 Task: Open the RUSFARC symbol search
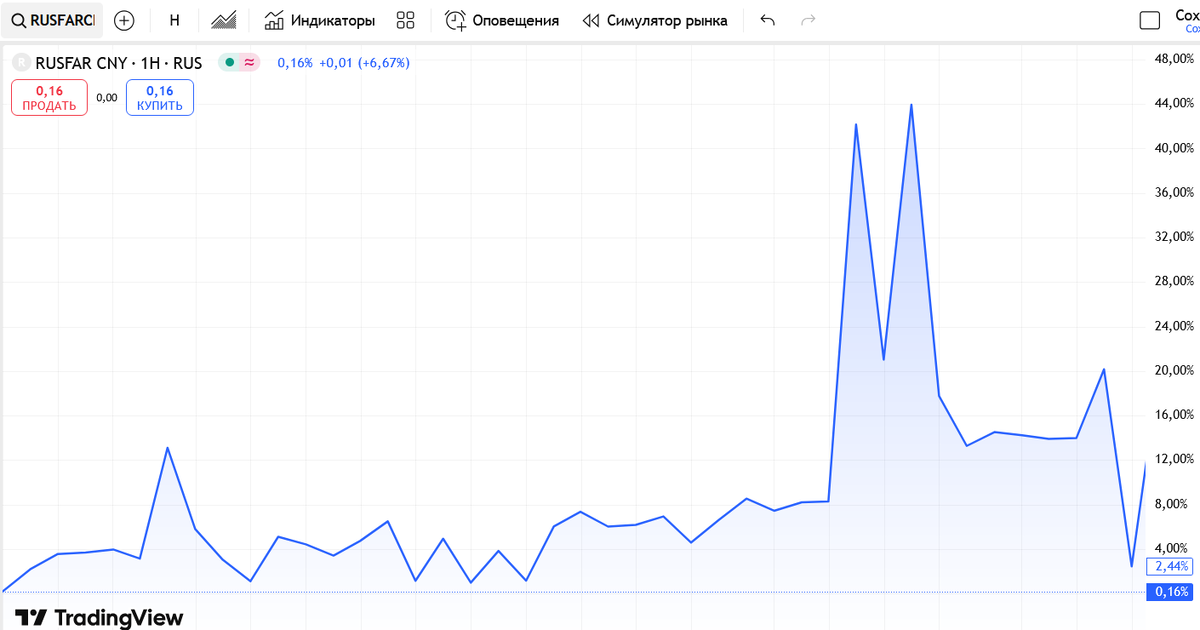52,20
